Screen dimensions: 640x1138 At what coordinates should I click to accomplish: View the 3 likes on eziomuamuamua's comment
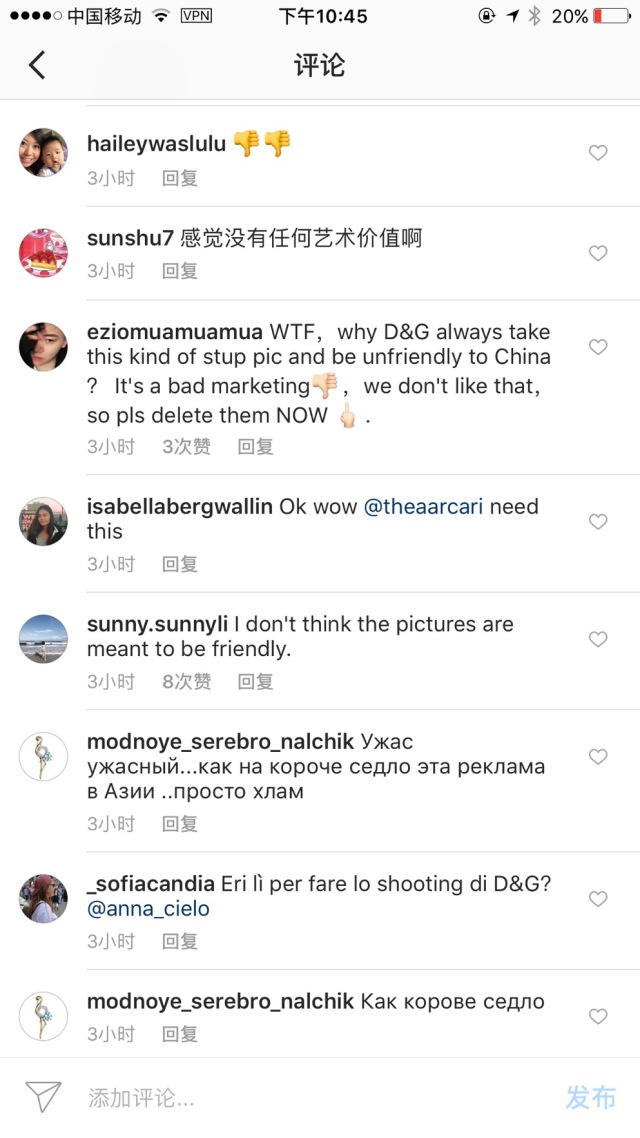coord(187,447)
